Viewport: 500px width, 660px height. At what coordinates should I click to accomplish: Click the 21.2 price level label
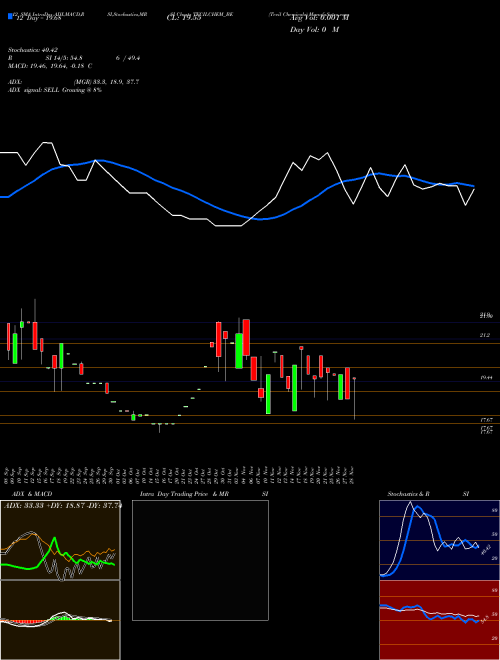click(485, 335)
